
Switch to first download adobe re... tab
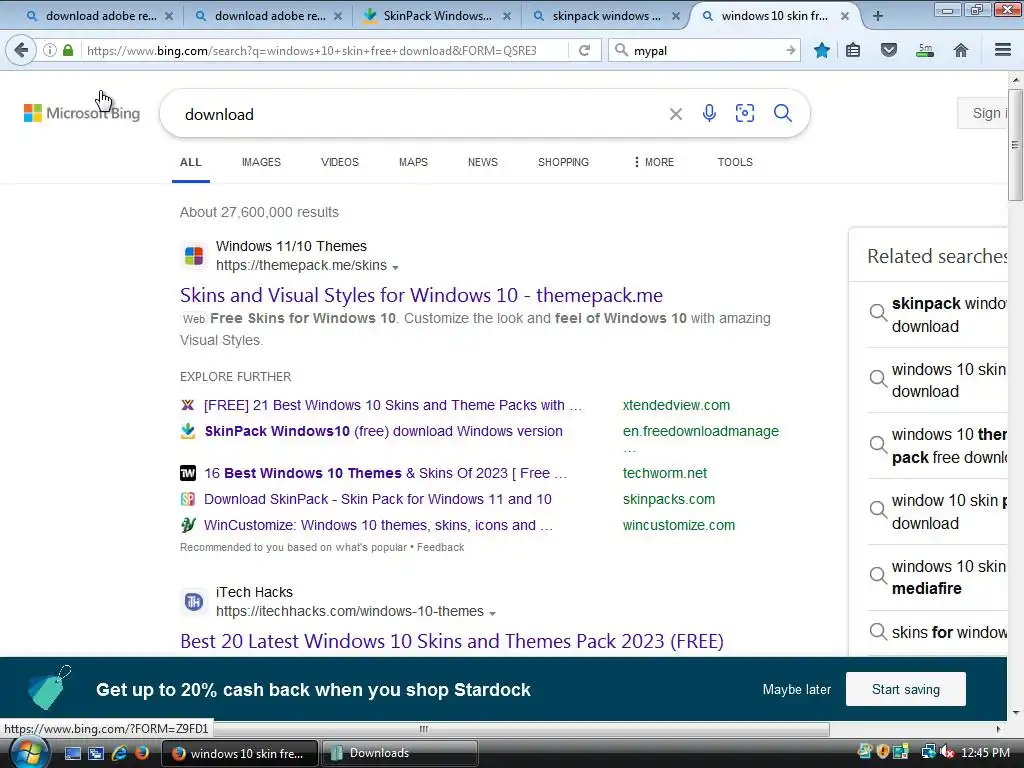click(x=99, y=16)
